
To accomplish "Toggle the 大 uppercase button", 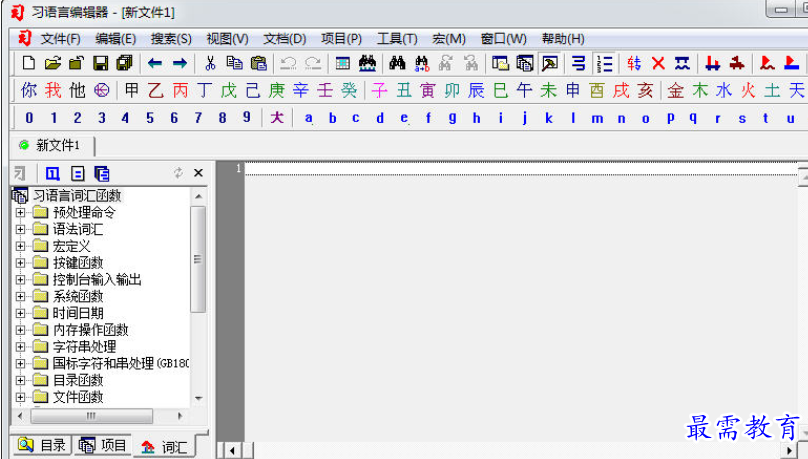I will tap(277, 117).
